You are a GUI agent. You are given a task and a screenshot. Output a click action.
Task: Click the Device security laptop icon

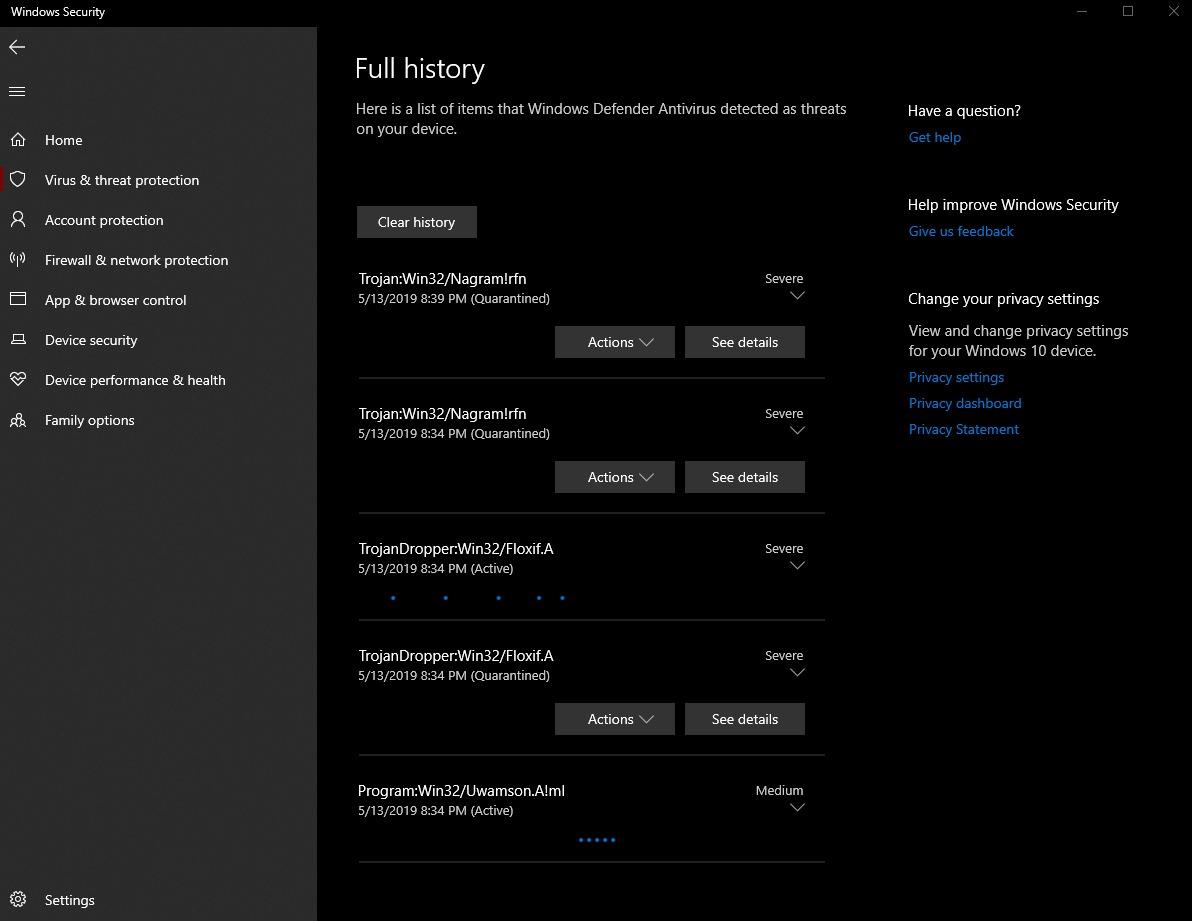(18, 340)
